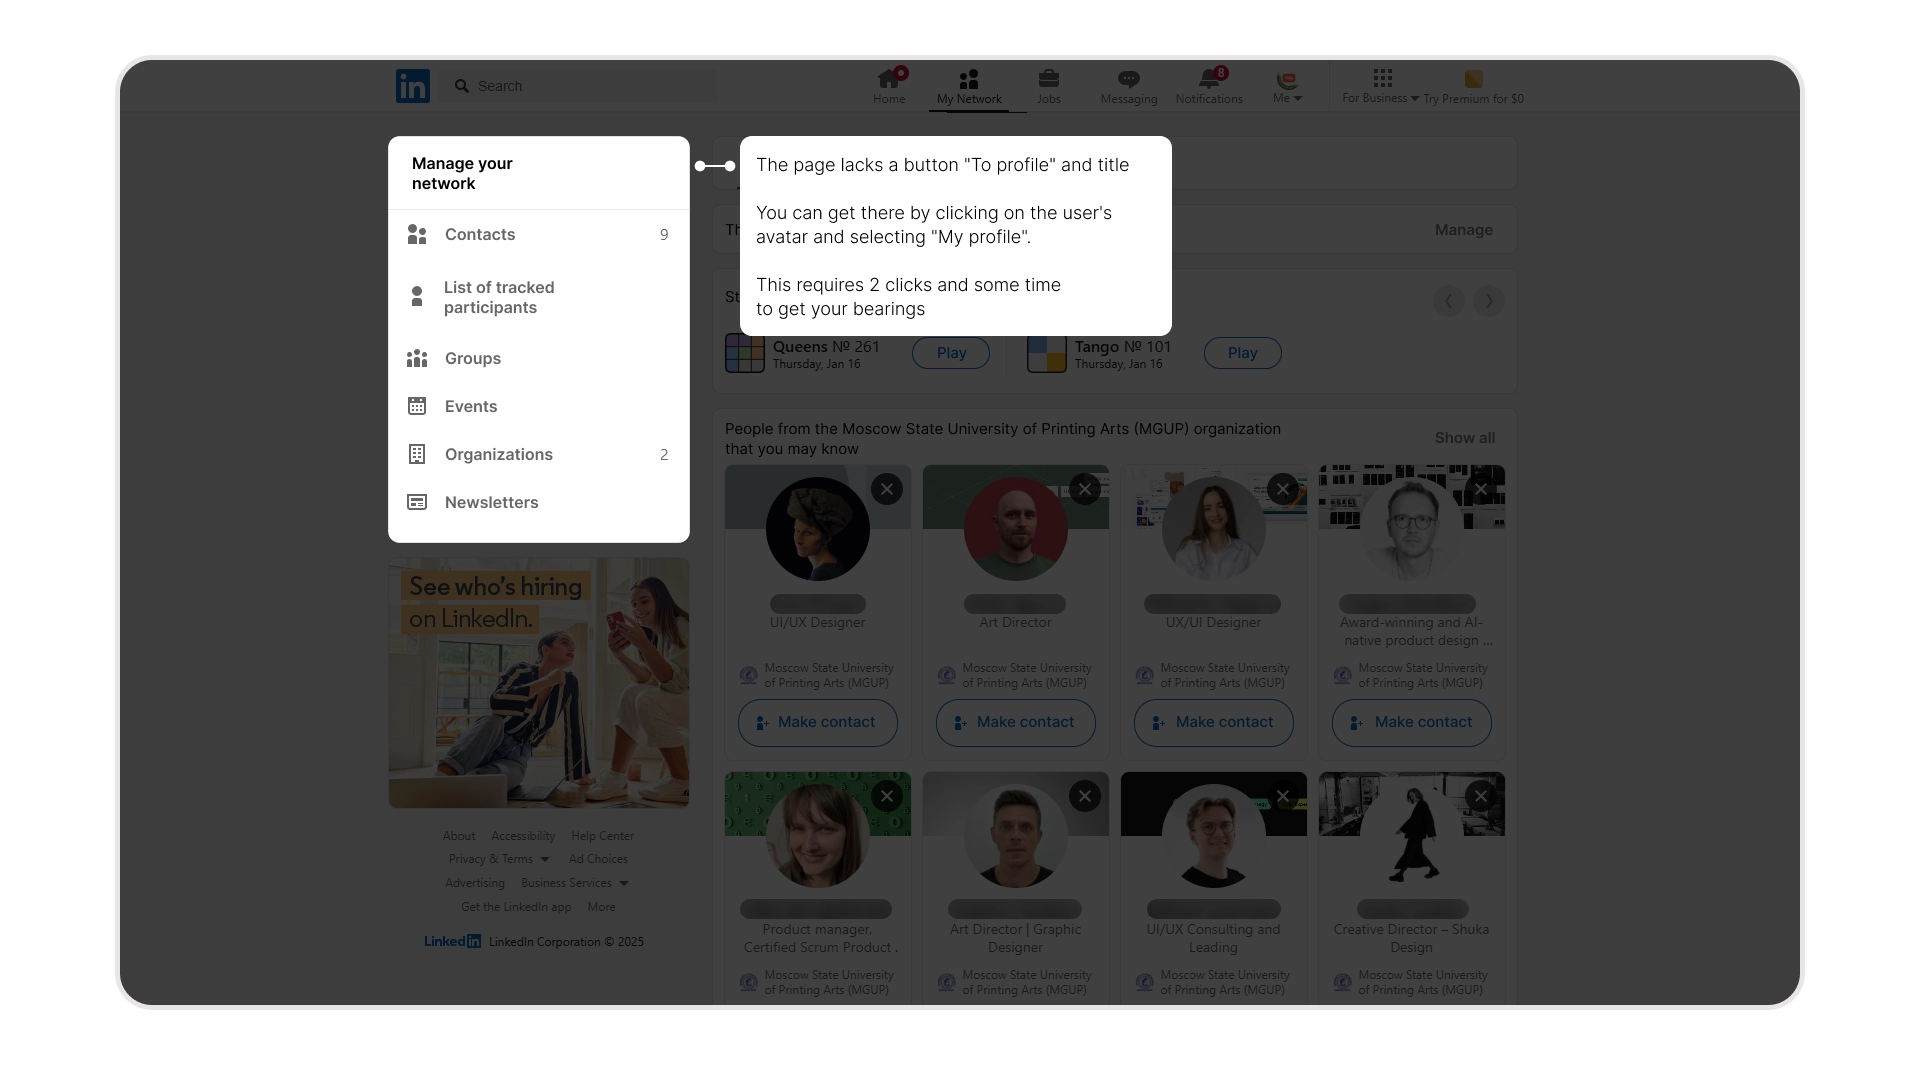Screen dimensions: 1920x1080
Task: Click the LinkedIn logo icon
Action: coord(412,86)
